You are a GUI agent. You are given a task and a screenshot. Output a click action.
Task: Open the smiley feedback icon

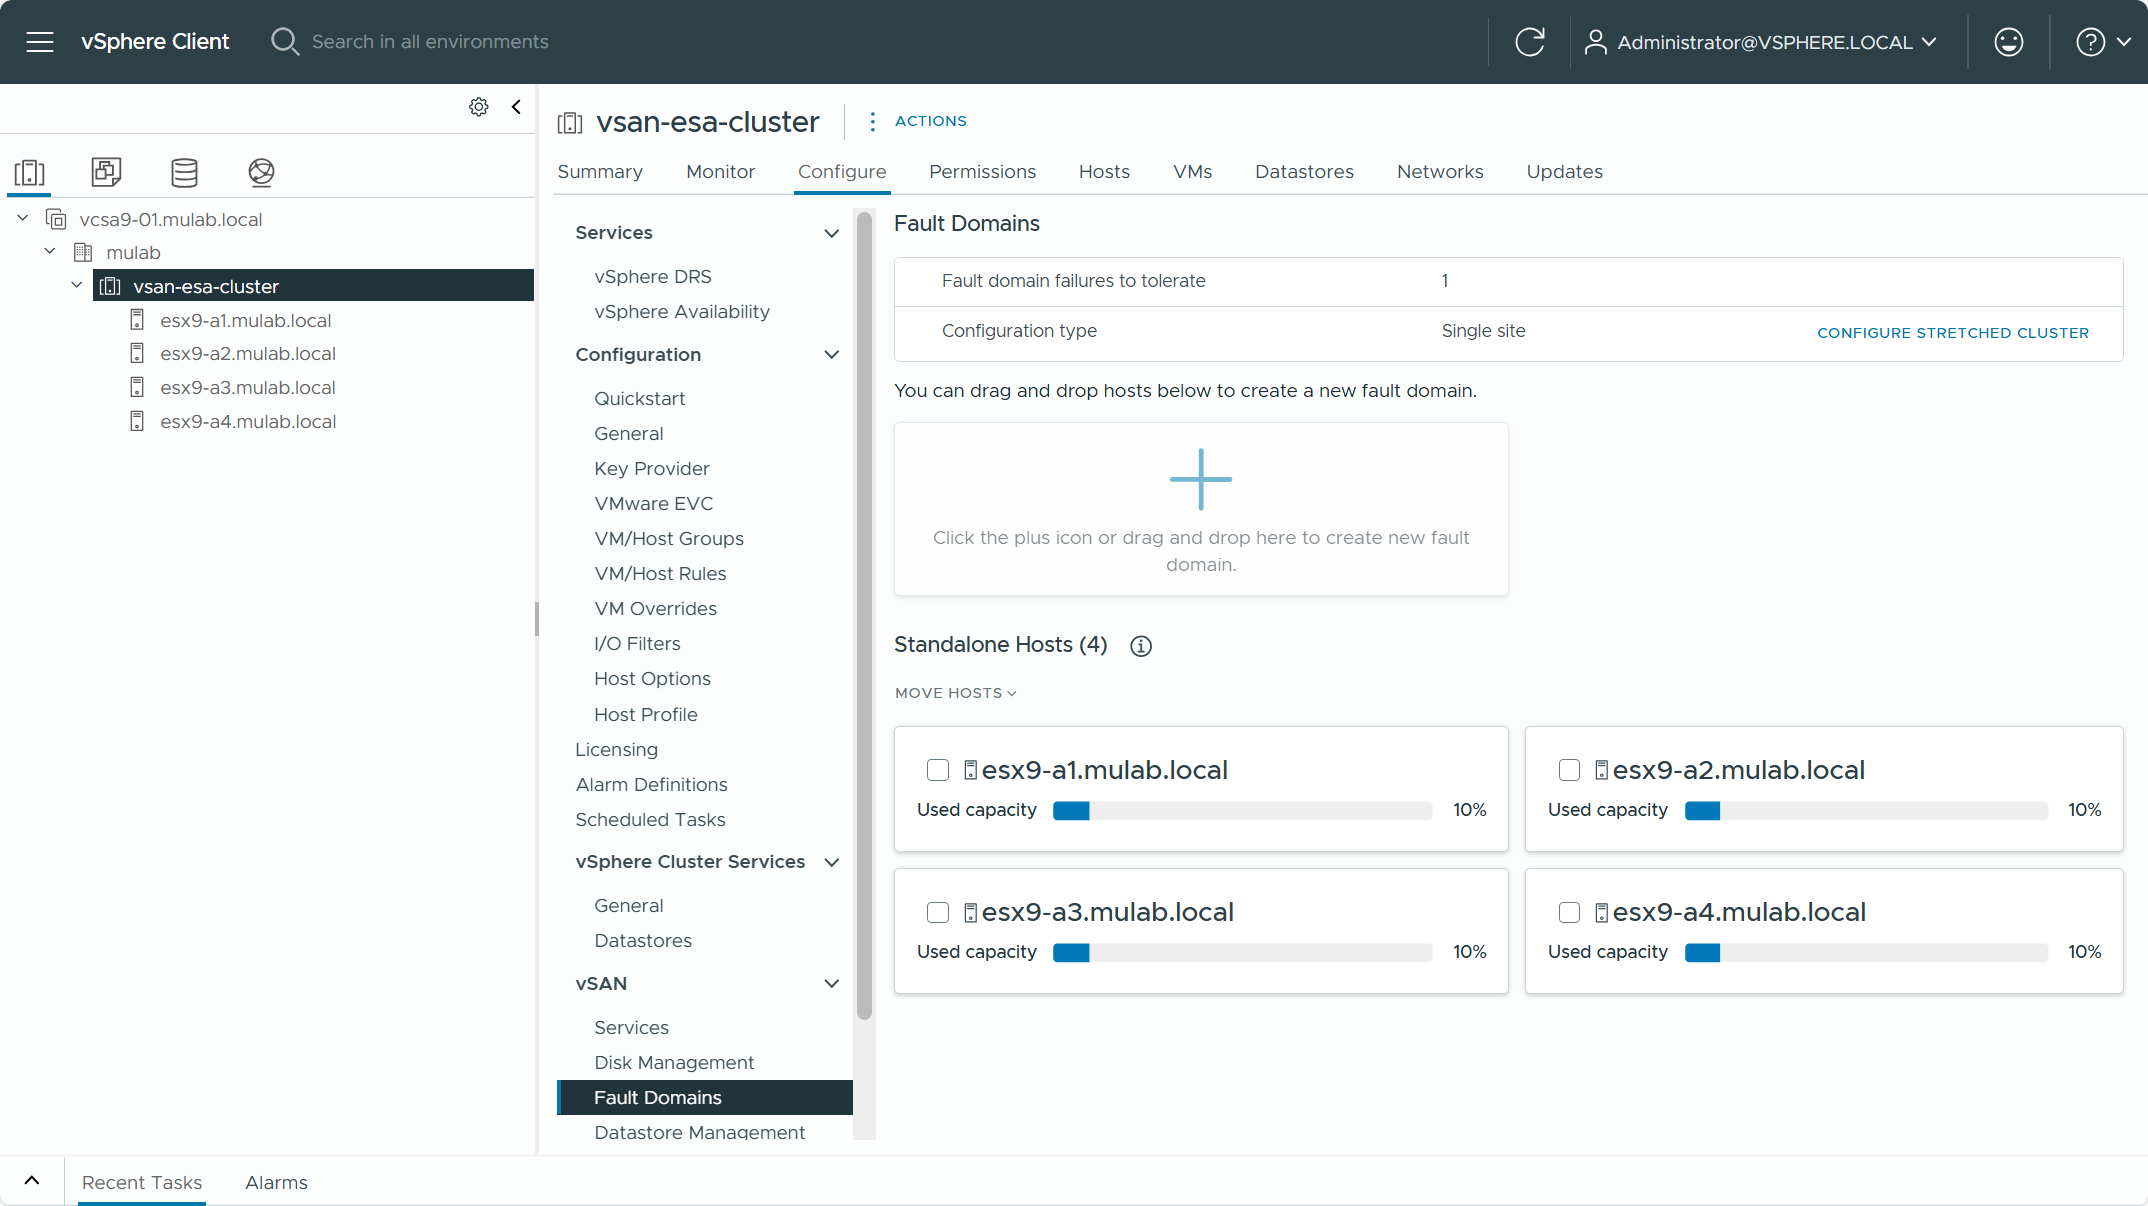coord(2008,42)
